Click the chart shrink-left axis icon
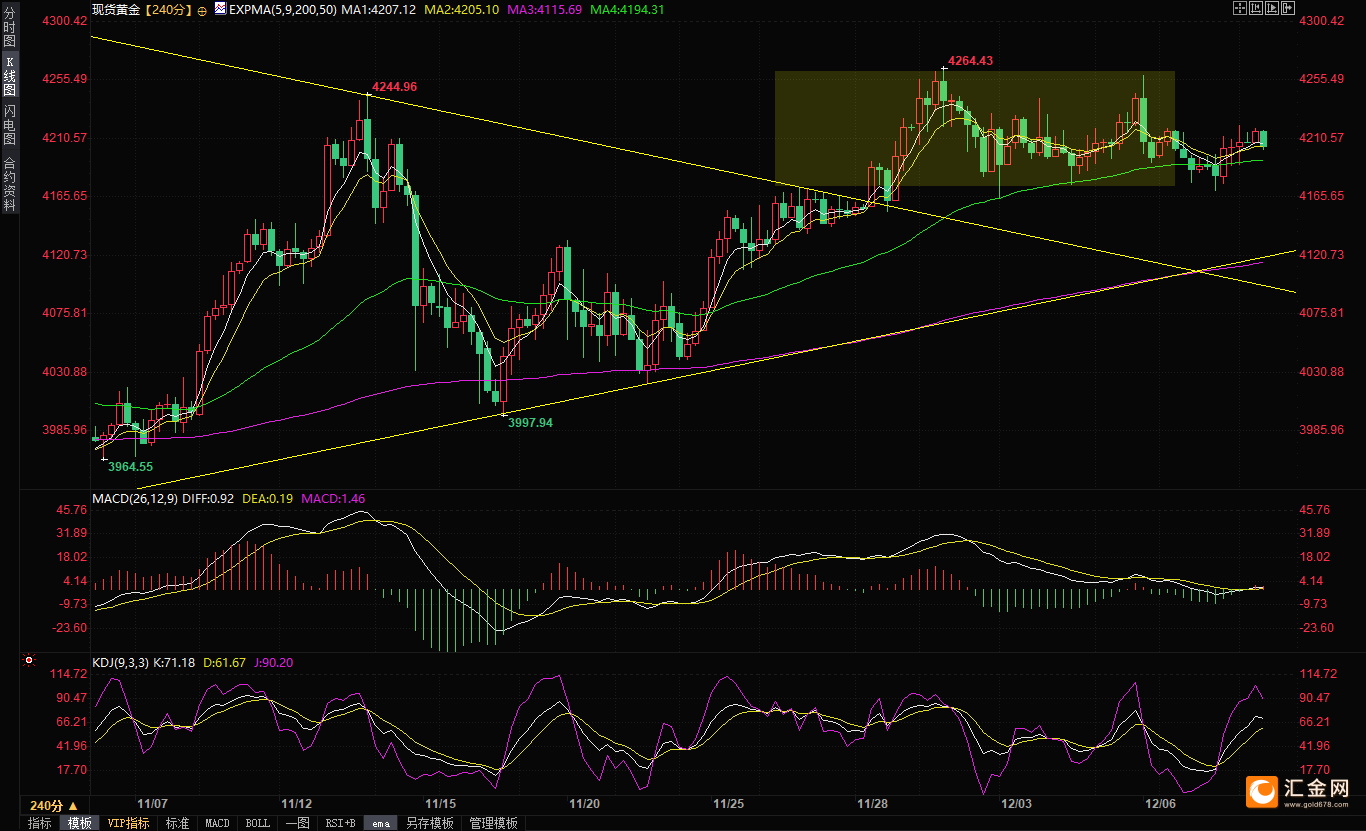The width and height of the screenshot is (1366, 831). pyautogui.click(x=1256, y=8)
